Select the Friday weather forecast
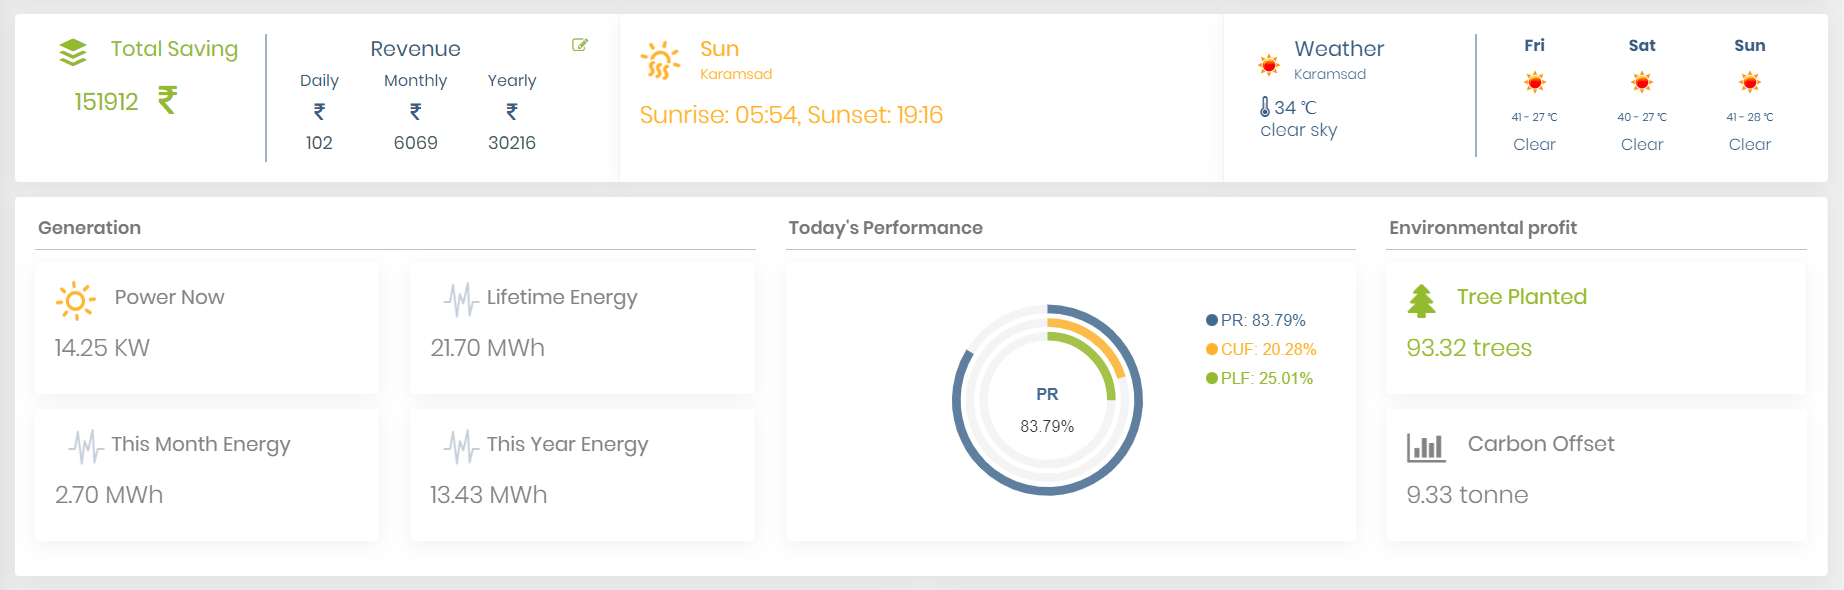The height and width of the screenshot is (590, 1844). 1534,96
